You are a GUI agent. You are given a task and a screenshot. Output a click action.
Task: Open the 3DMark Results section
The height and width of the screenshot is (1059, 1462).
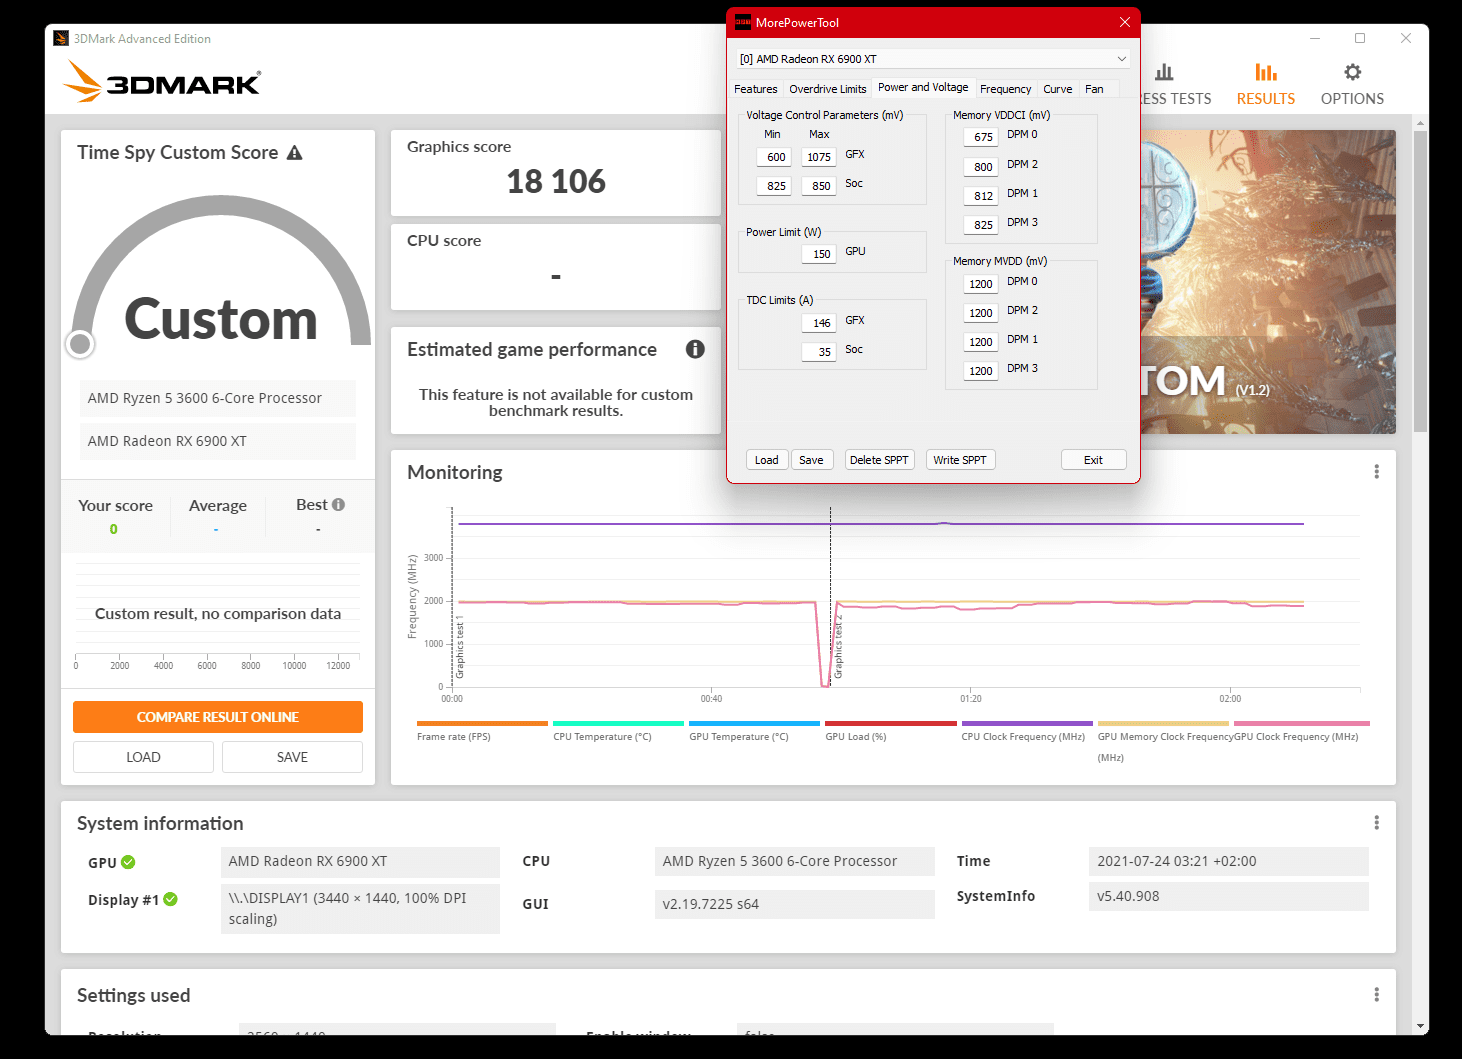[1265, 84]
